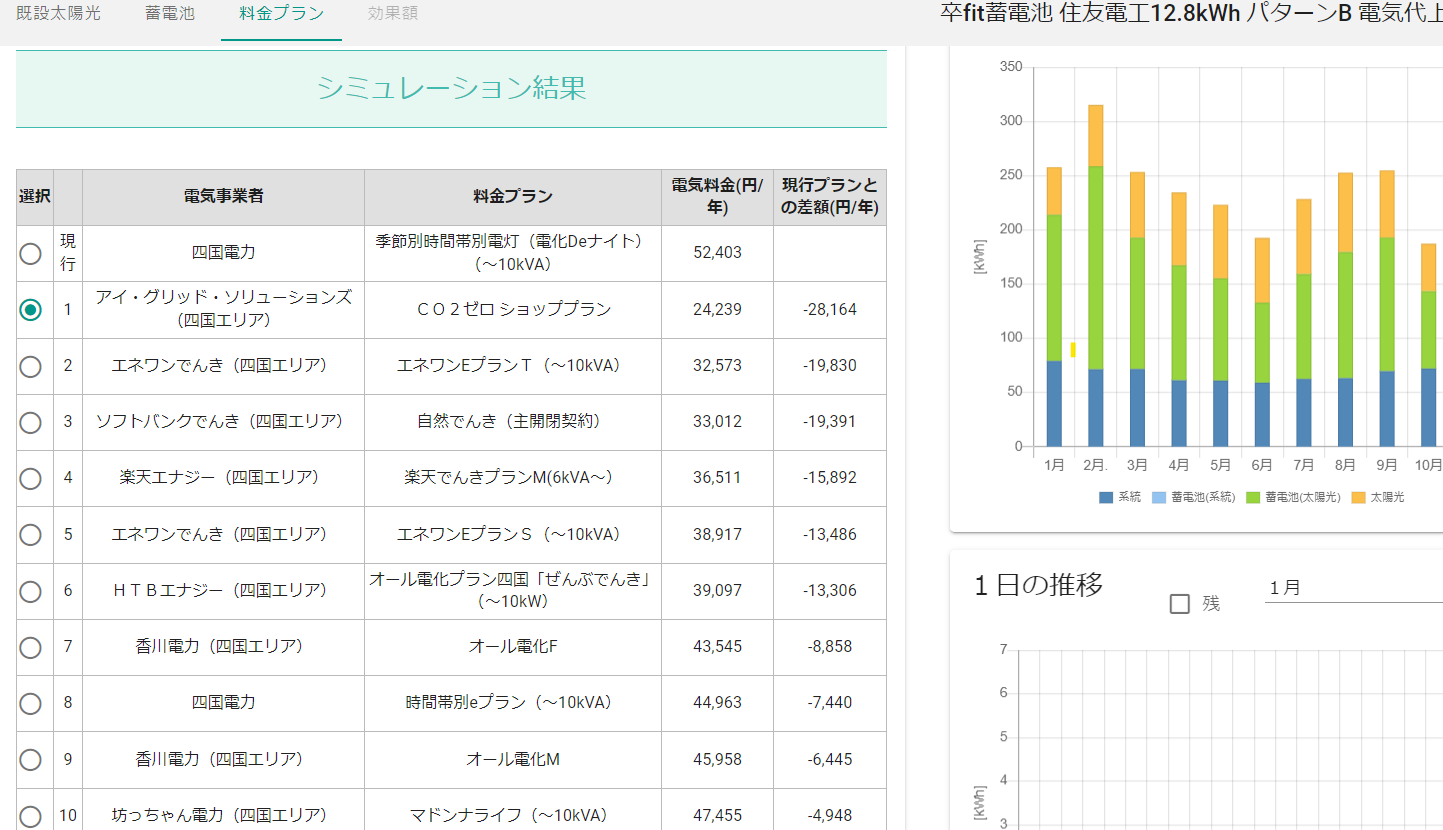Click the -13,486 difference cell
Screen dimensions: 1443x830
pos(830,535)
